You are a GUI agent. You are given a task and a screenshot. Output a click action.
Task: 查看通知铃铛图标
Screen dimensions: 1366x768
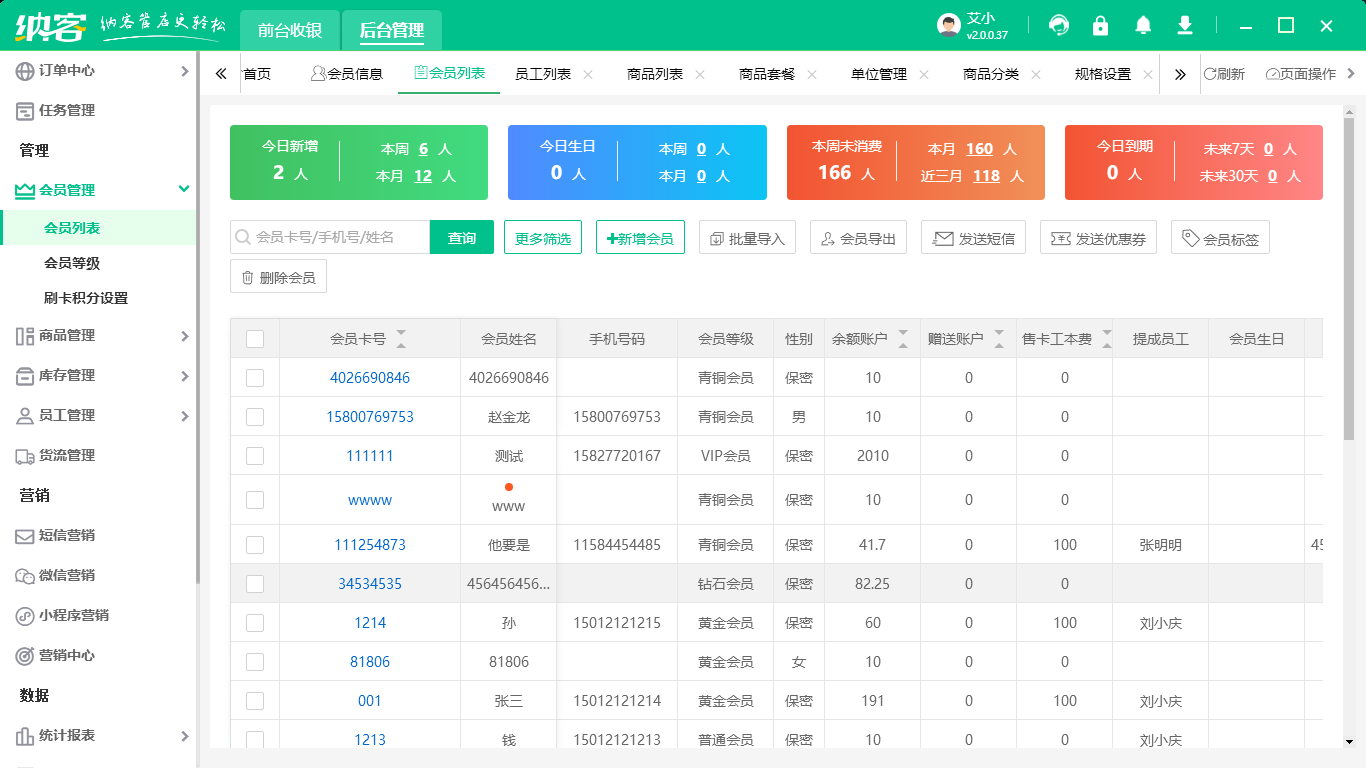pos(1143,24)
